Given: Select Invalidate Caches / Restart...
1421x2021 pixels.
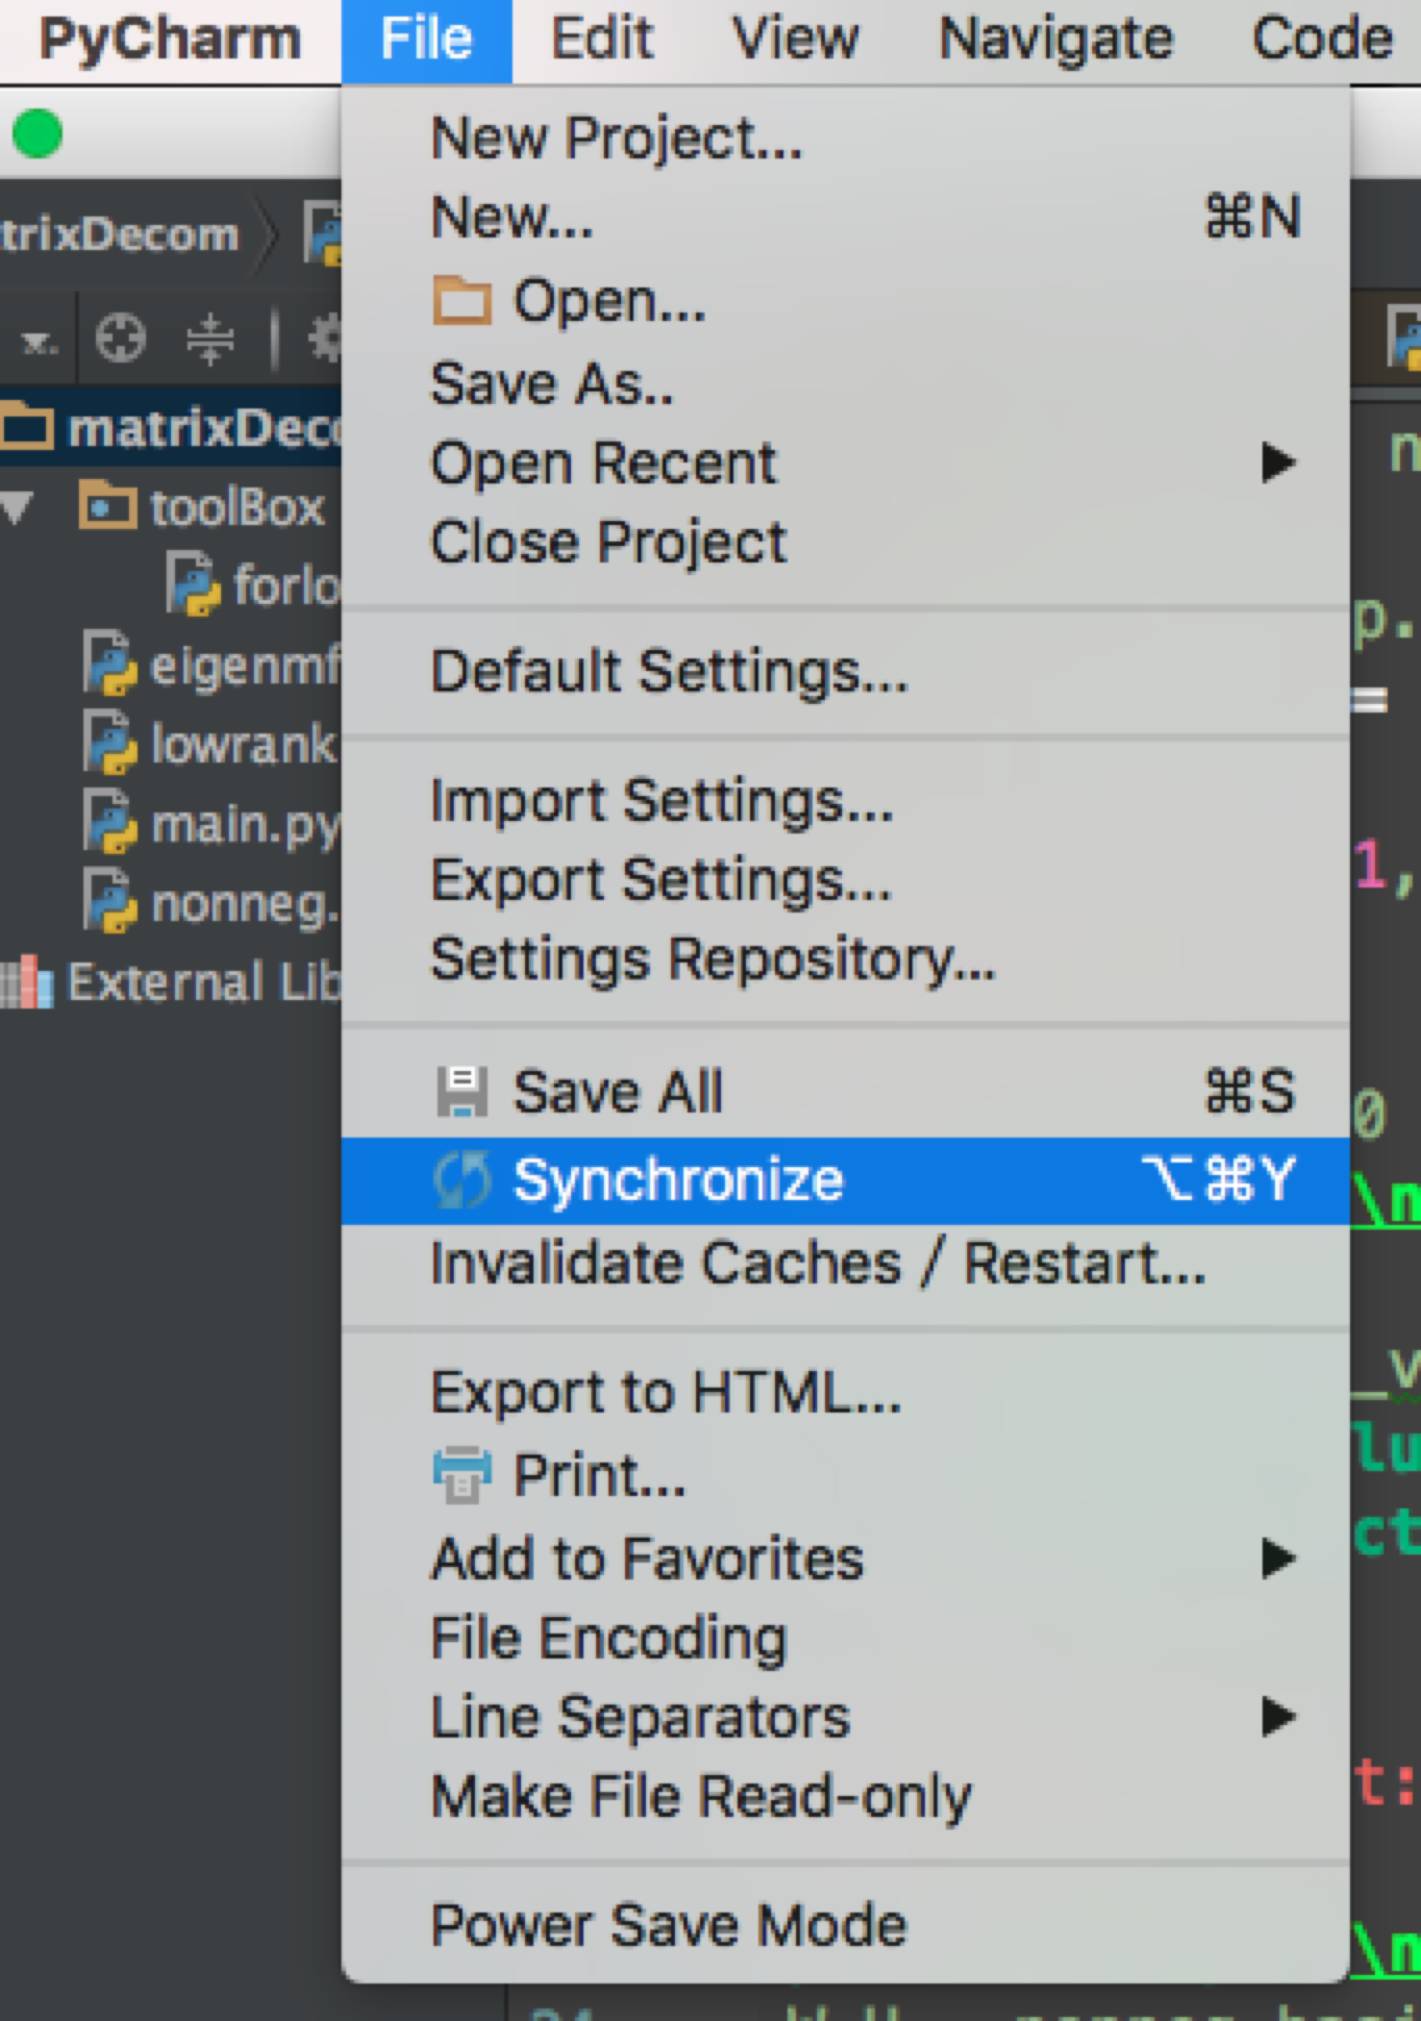Looking at the screenshot, I should tap(846, 1263).
